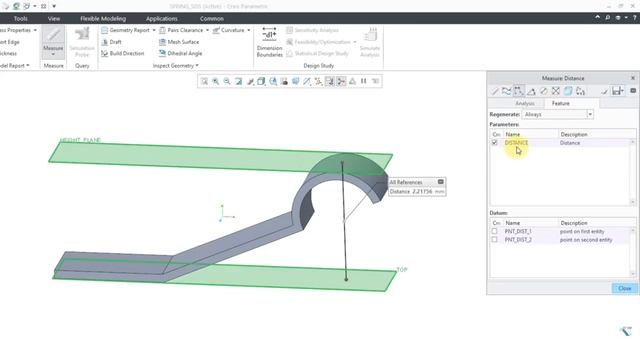Click the Close button in Measure panel
640x360 pixels.
coord(624,289)
